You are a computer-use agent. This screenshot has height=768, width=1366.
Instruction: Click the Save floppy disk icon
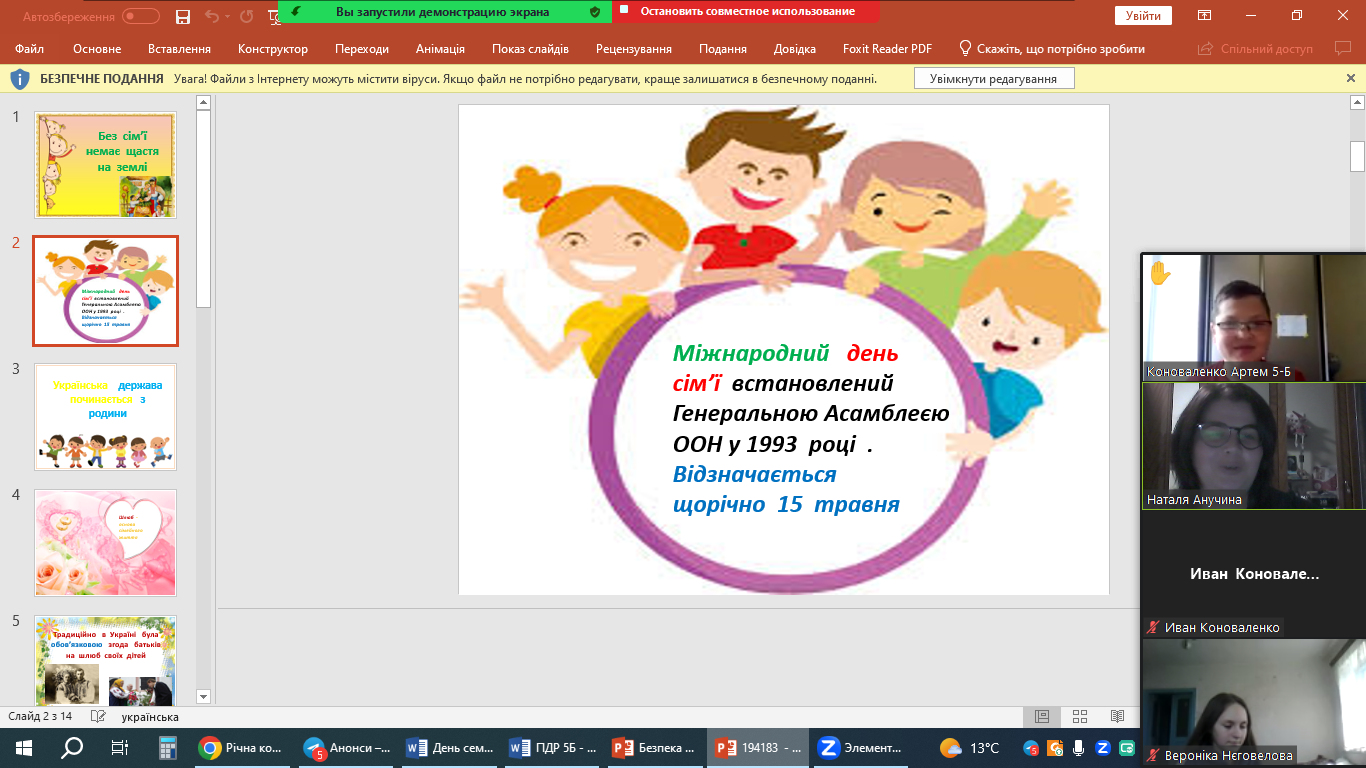(182, 16)
